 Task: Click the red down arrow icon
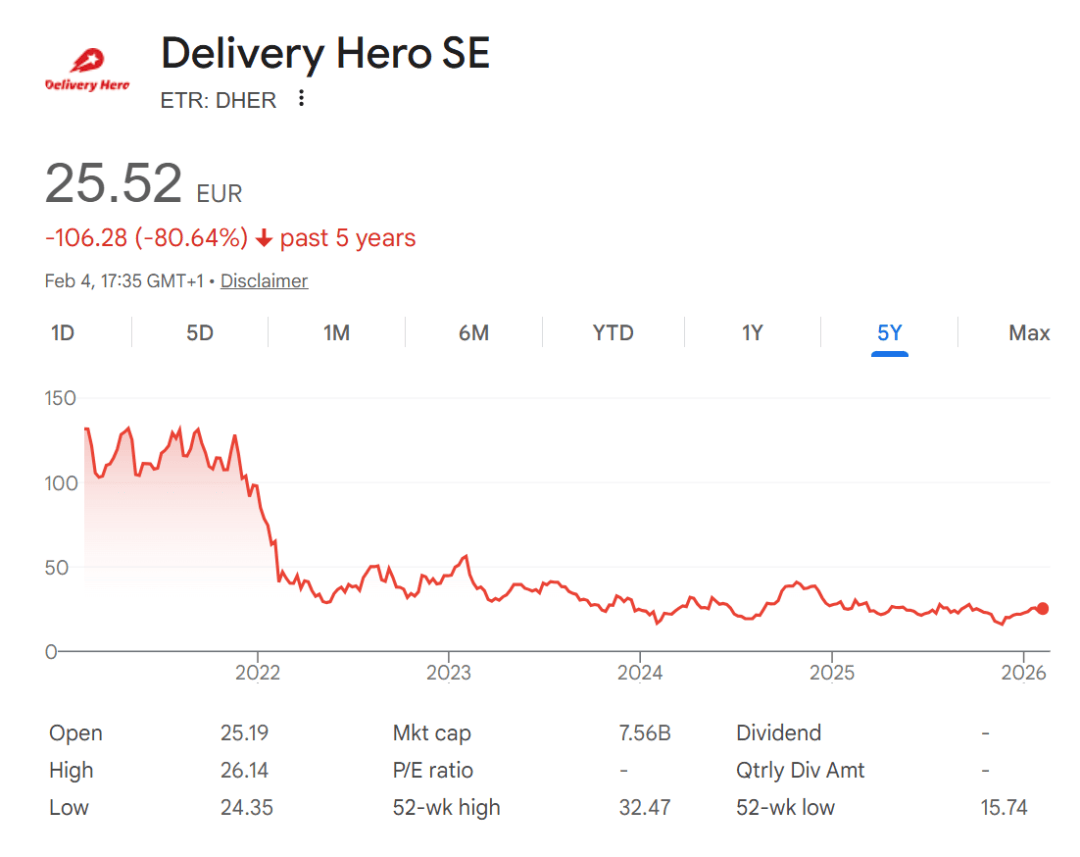point(264,239)
